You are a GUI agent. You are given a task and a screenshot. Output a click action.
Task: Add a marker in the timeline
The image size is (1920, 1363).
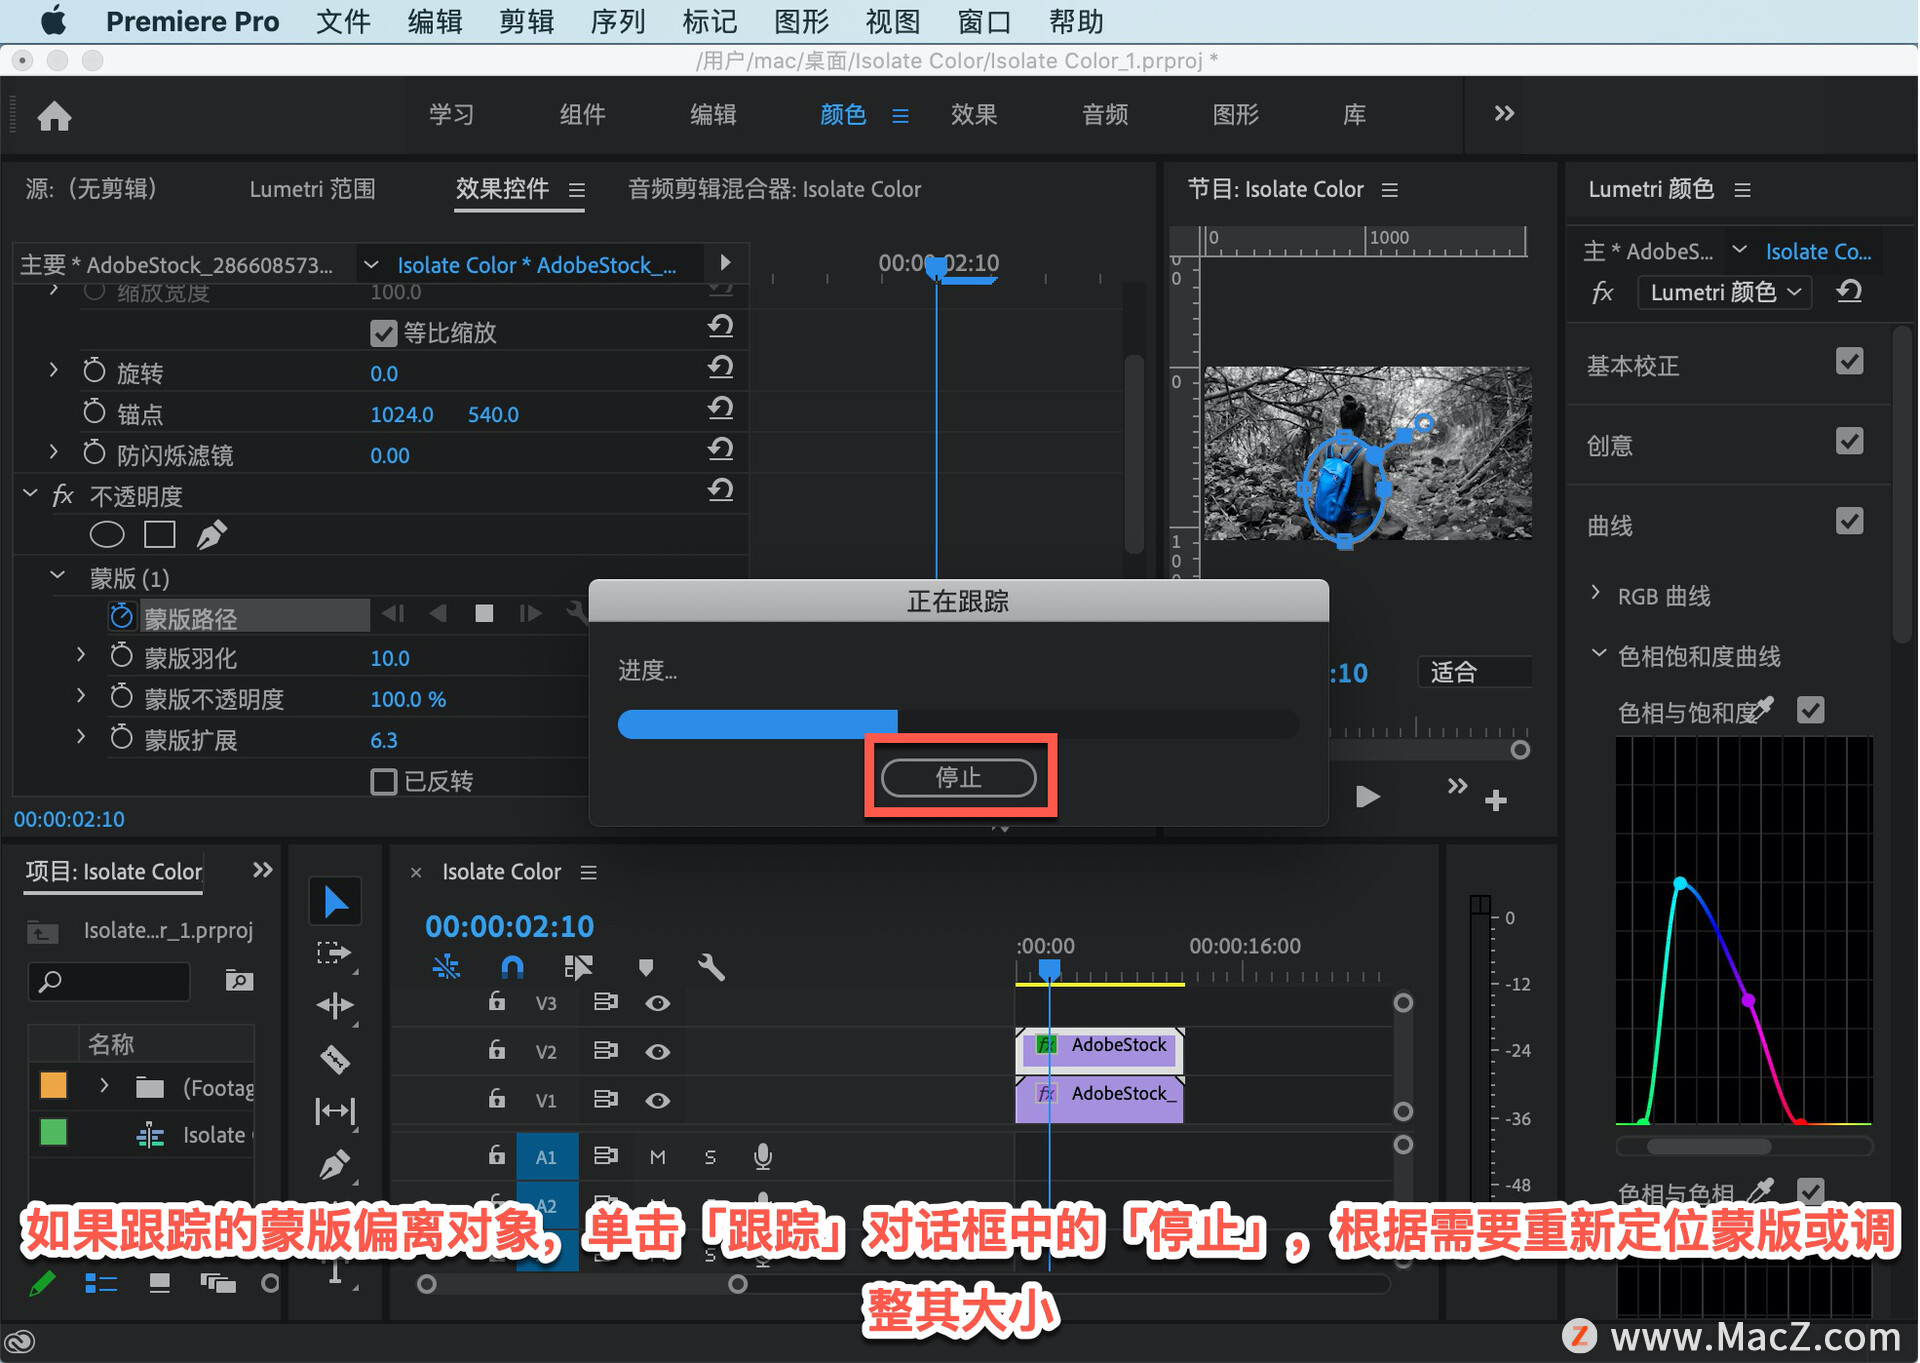pos(646,967)
